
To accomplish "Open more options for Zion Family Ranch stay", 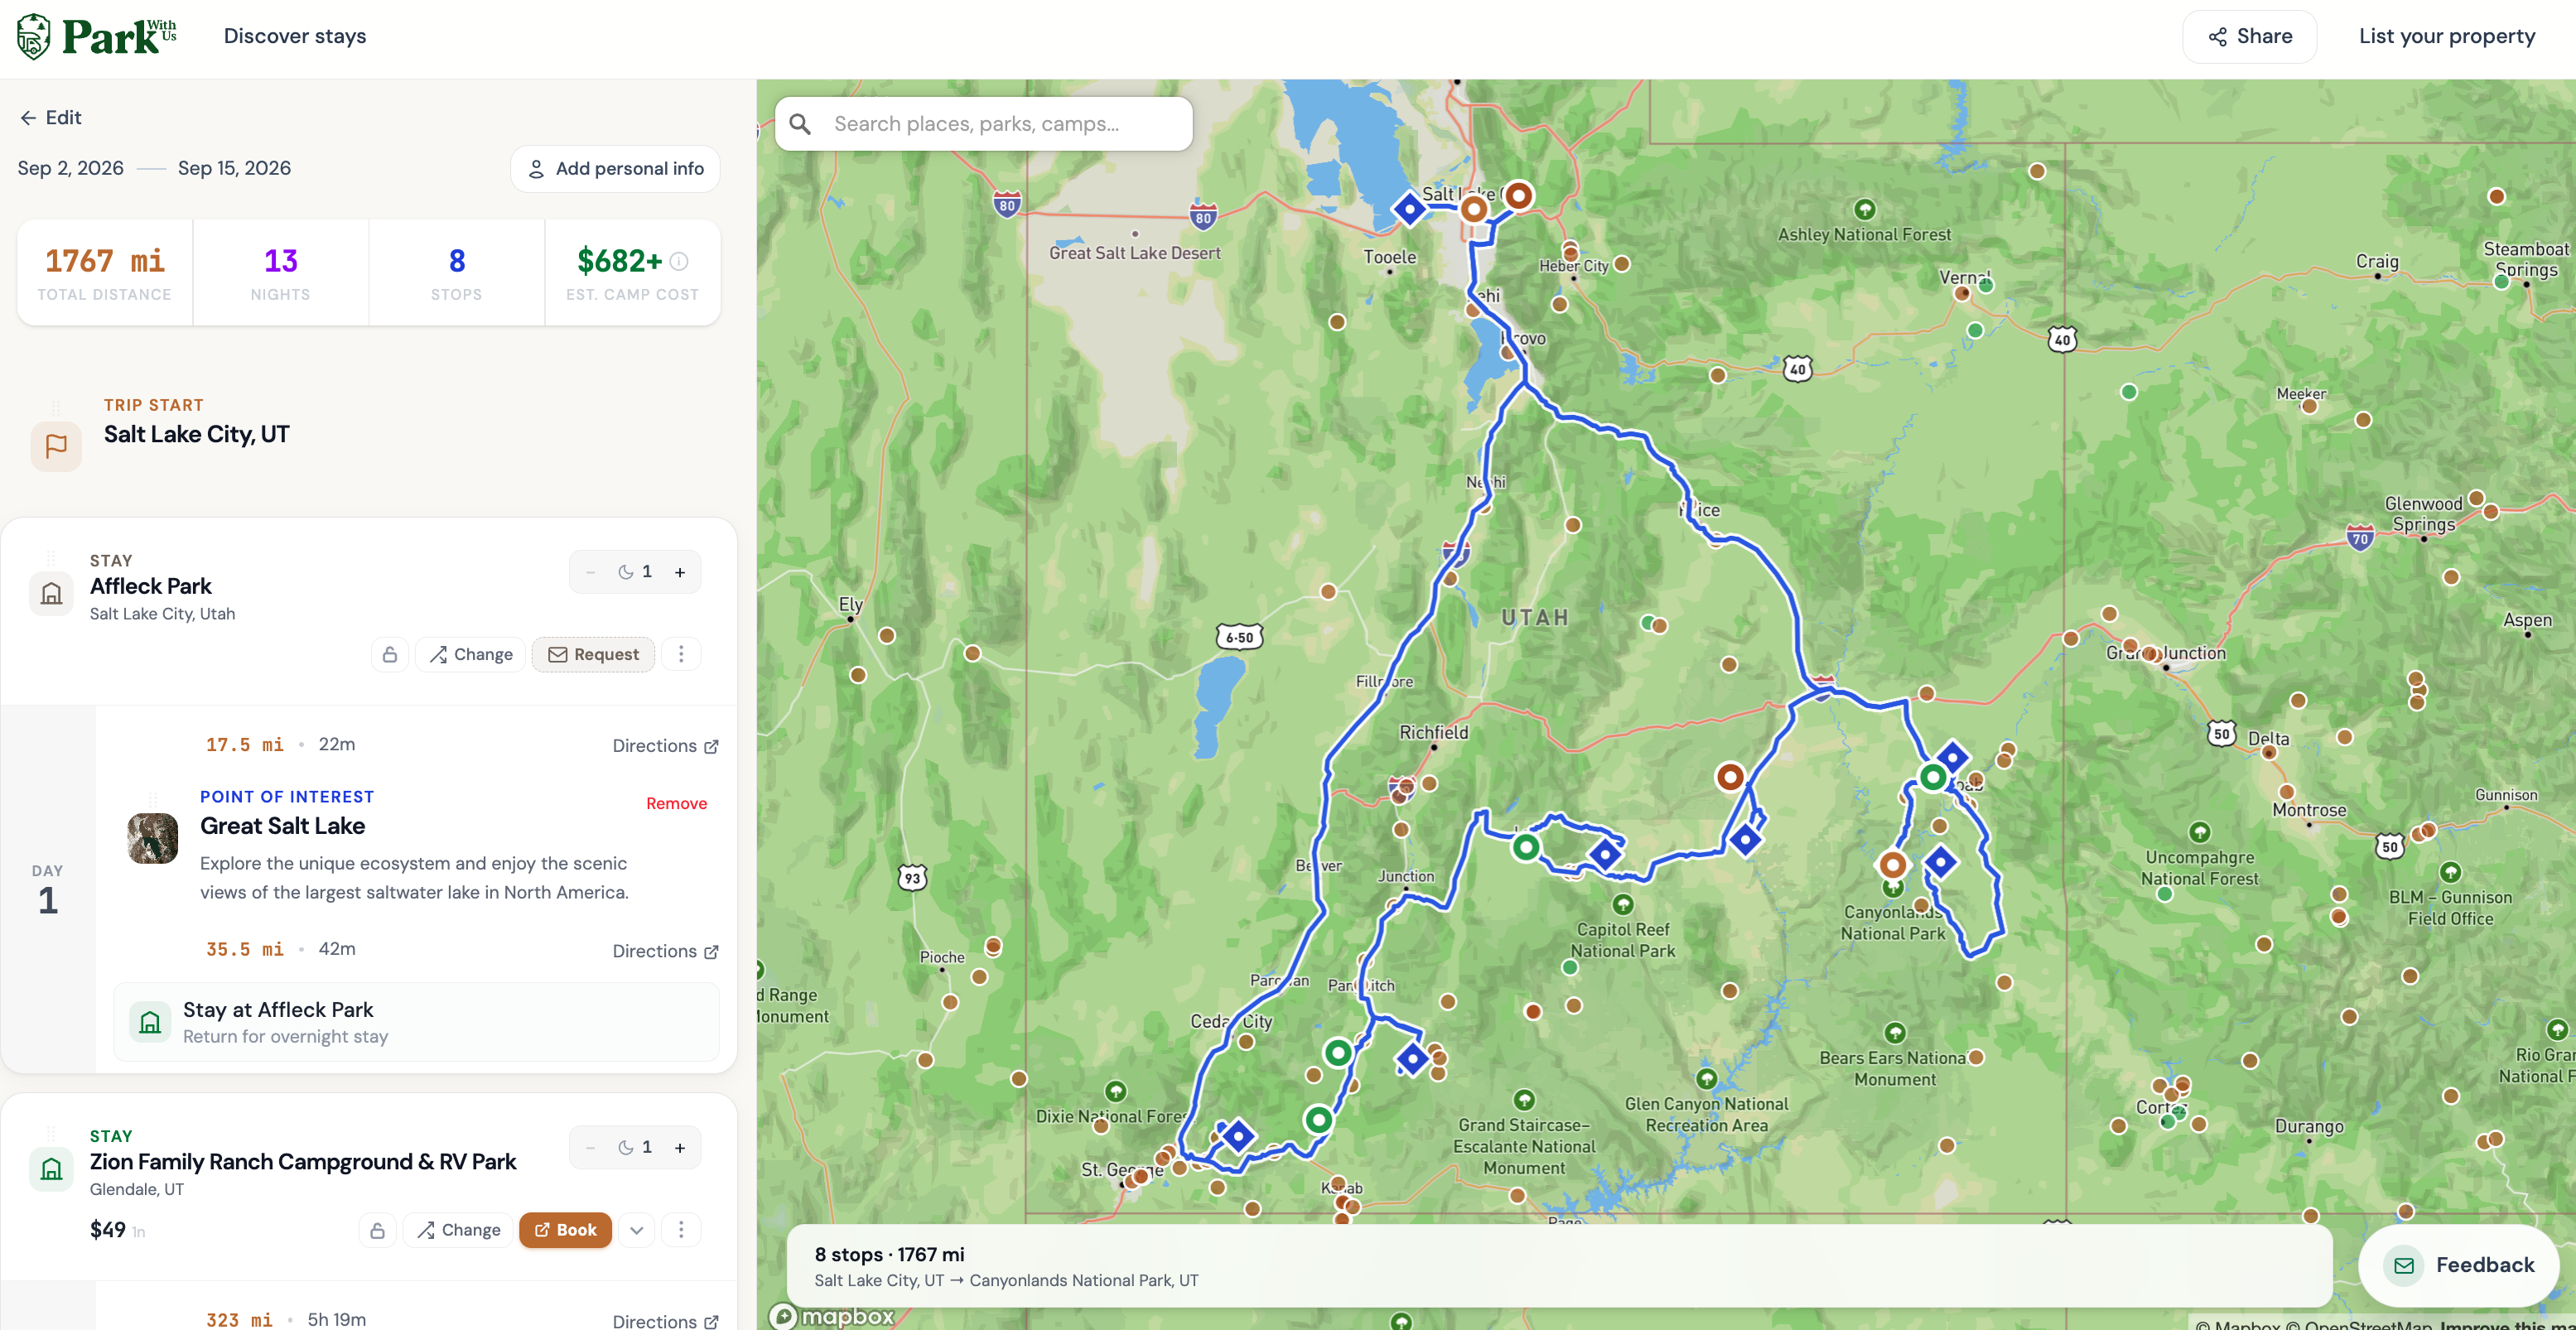I will click(682, 1230).
